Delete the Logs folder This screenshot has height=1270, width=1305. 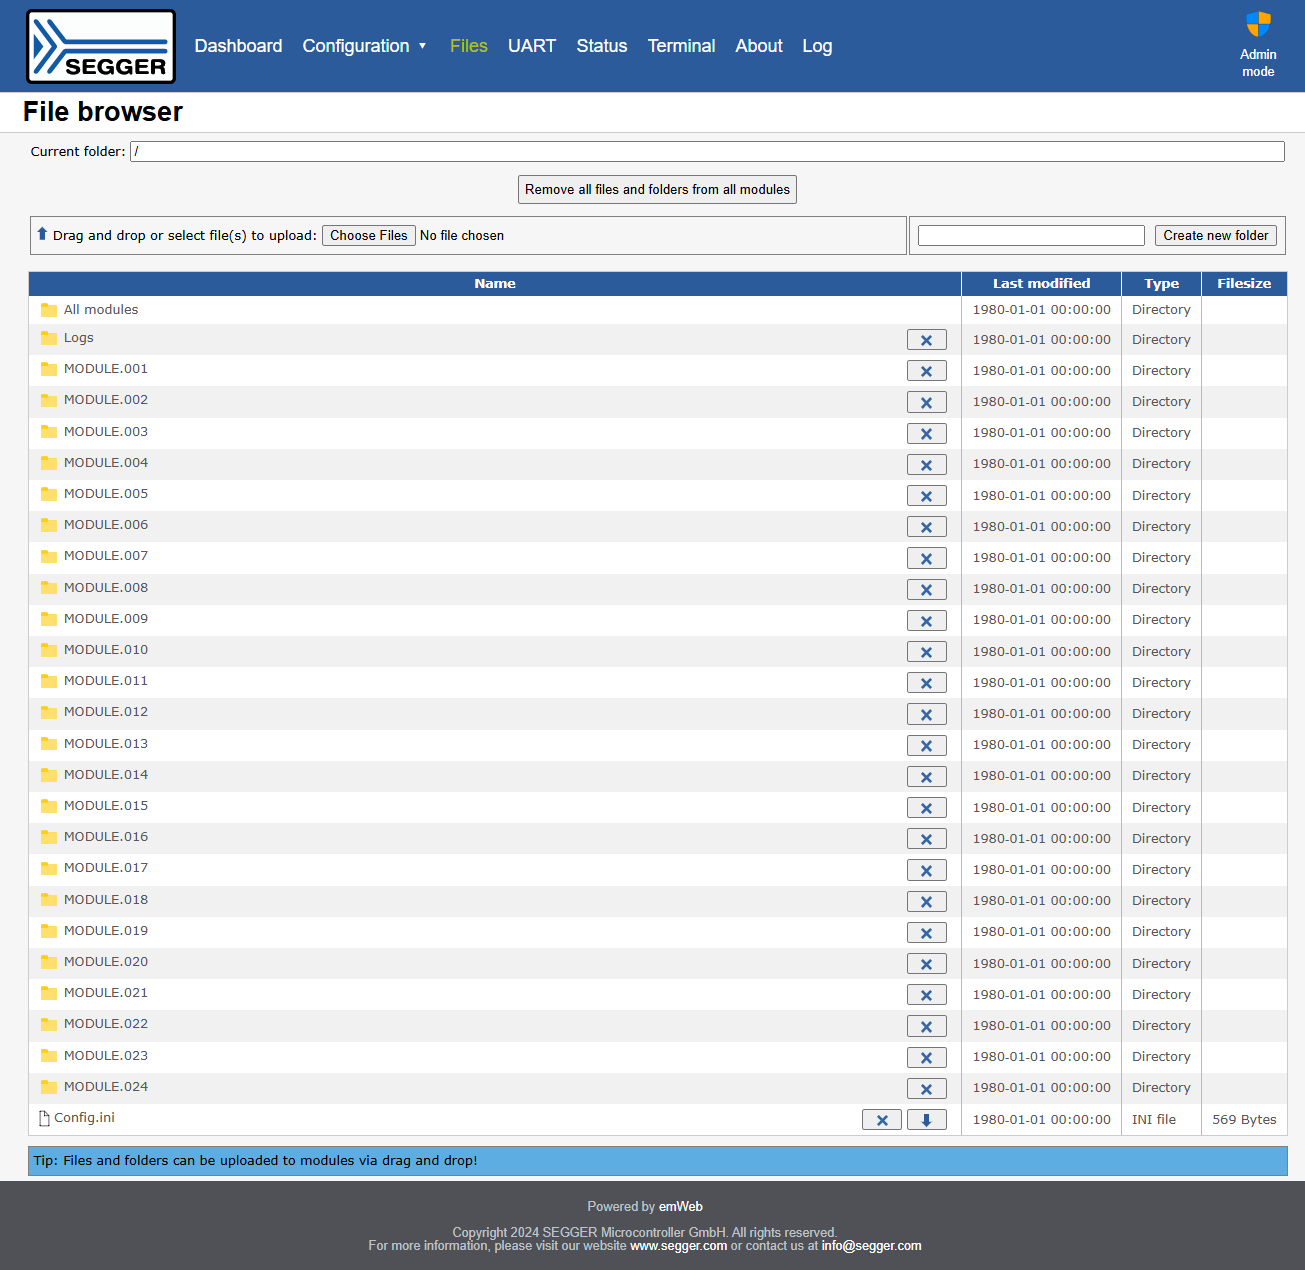(926, 340)
